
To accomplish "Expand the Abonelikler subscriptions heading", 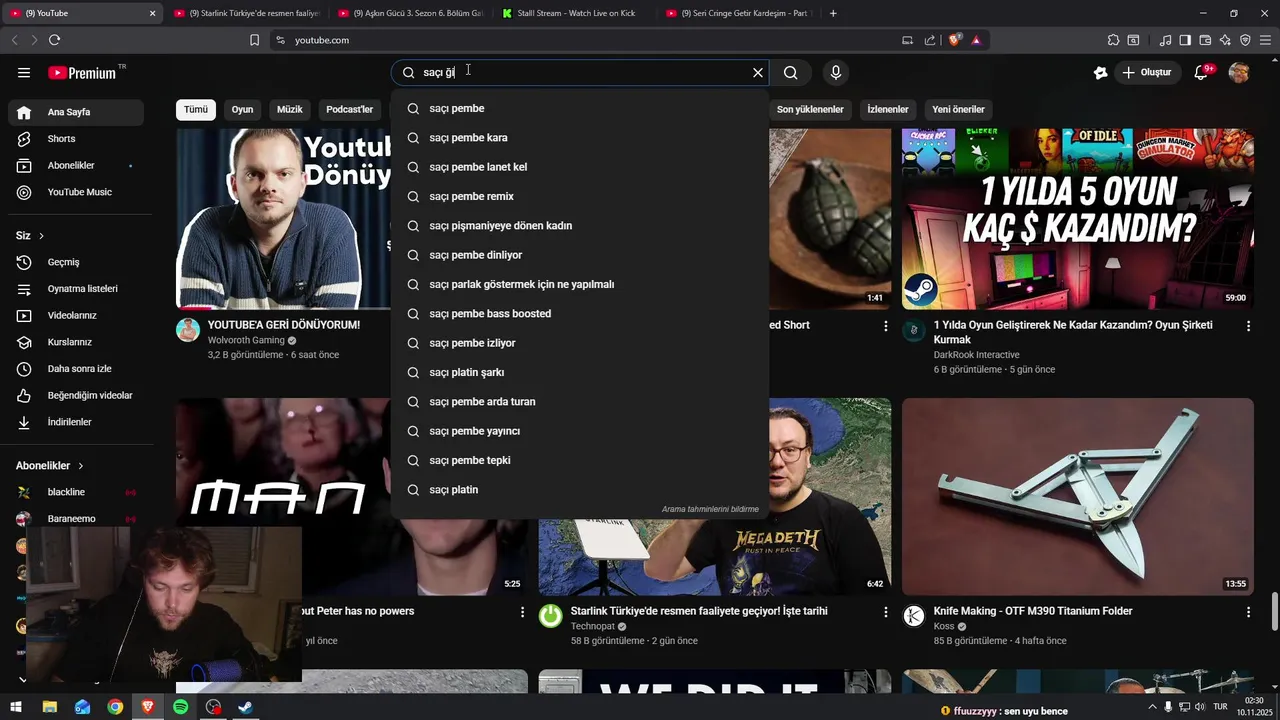I will click(x=50, y=466).
